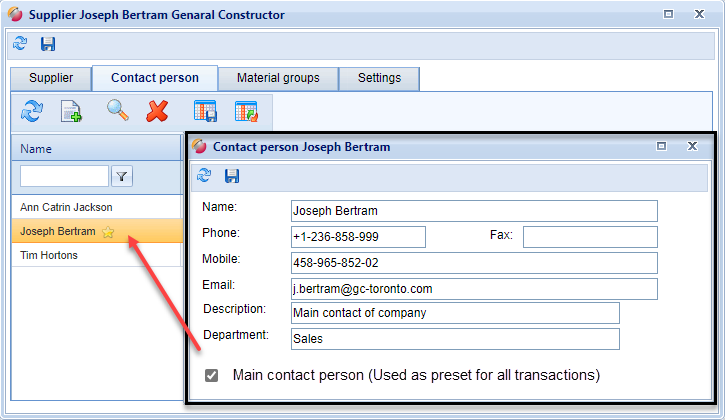This screenshot has width=725, height=420.
Task: Click the refresh icon in the supplier window toolbar
Action: [20, 44]
